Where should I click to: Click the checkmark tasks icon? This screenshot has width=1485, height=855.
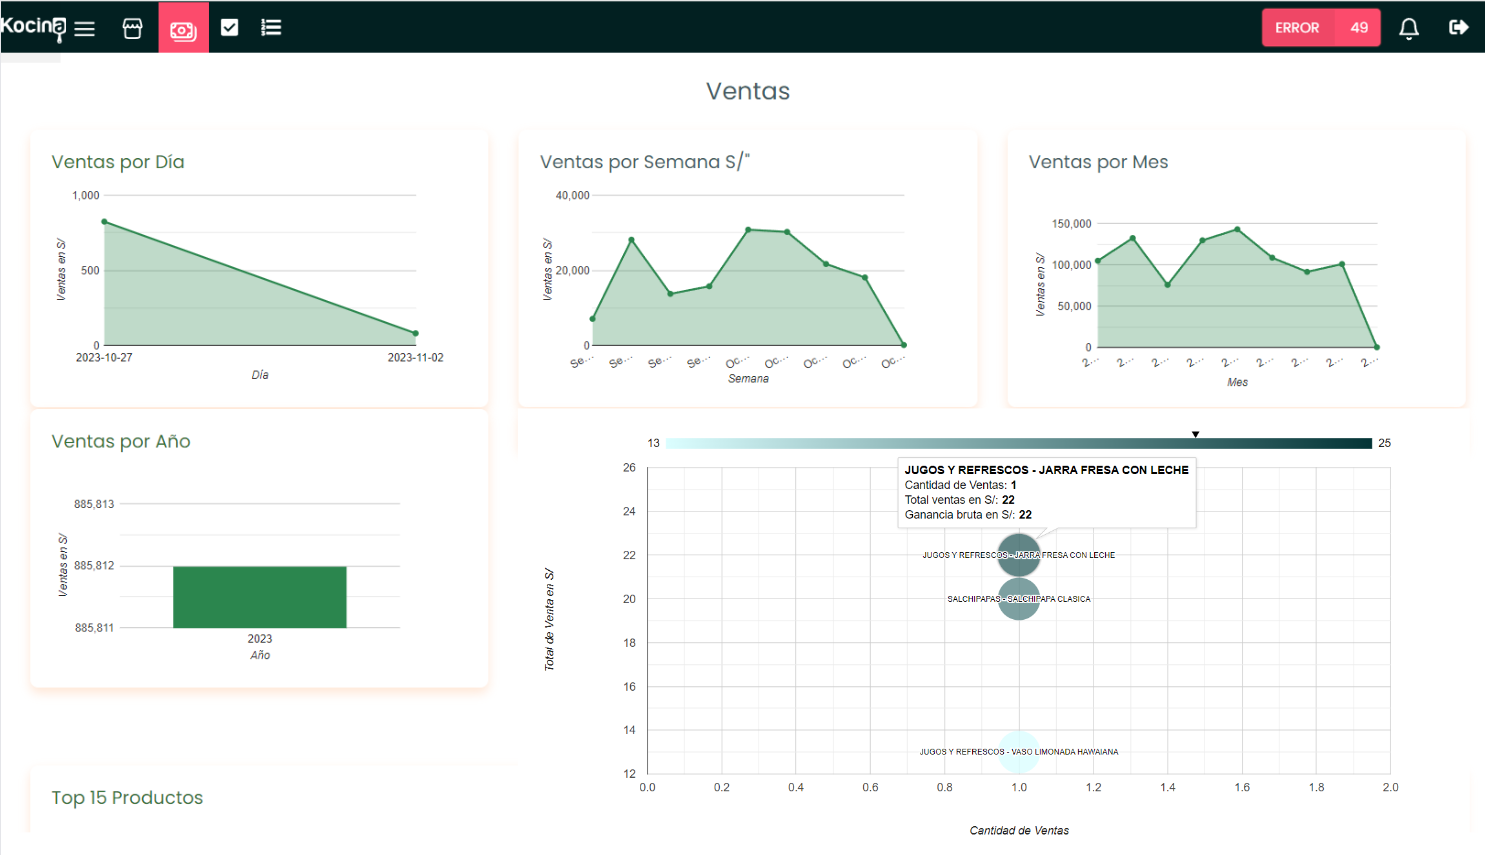click(229, 28)
